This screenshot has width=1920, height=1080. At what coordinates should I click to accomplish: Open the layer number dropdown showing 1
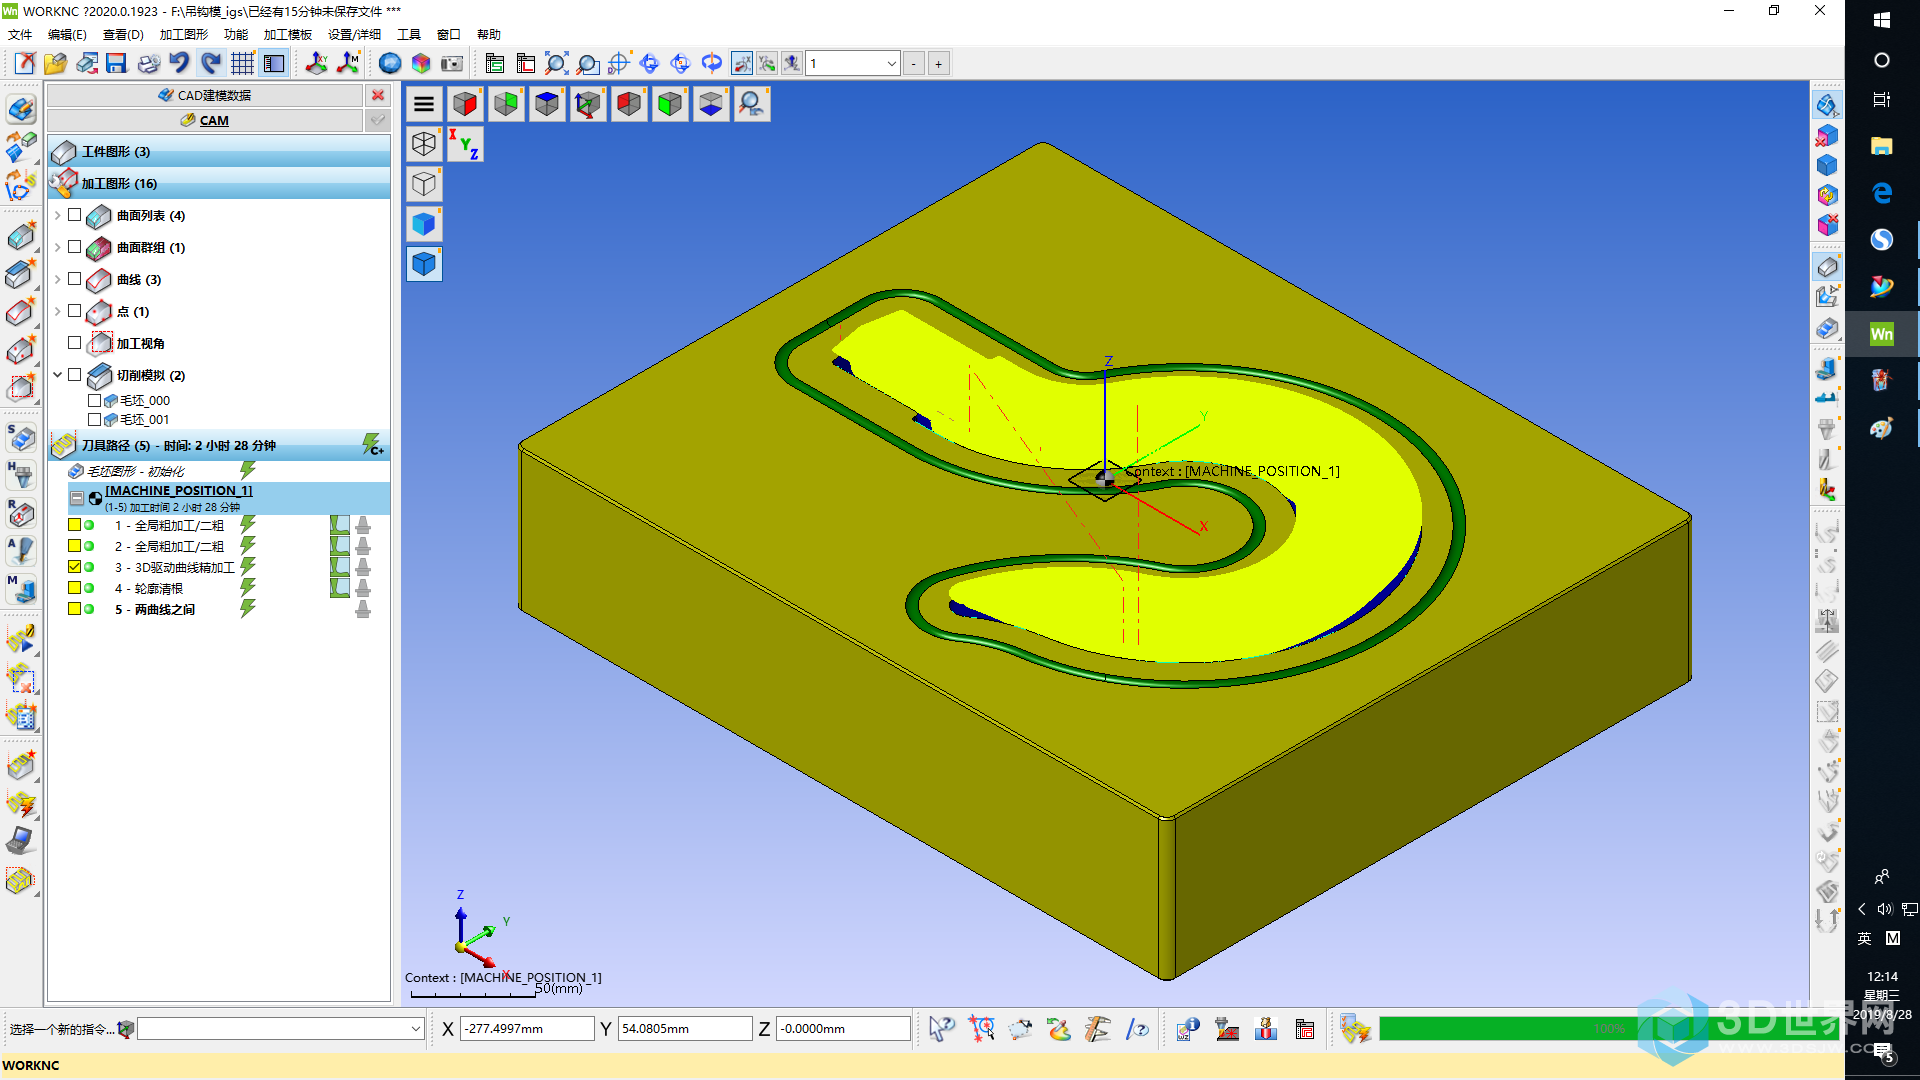(x=890, y=63)
